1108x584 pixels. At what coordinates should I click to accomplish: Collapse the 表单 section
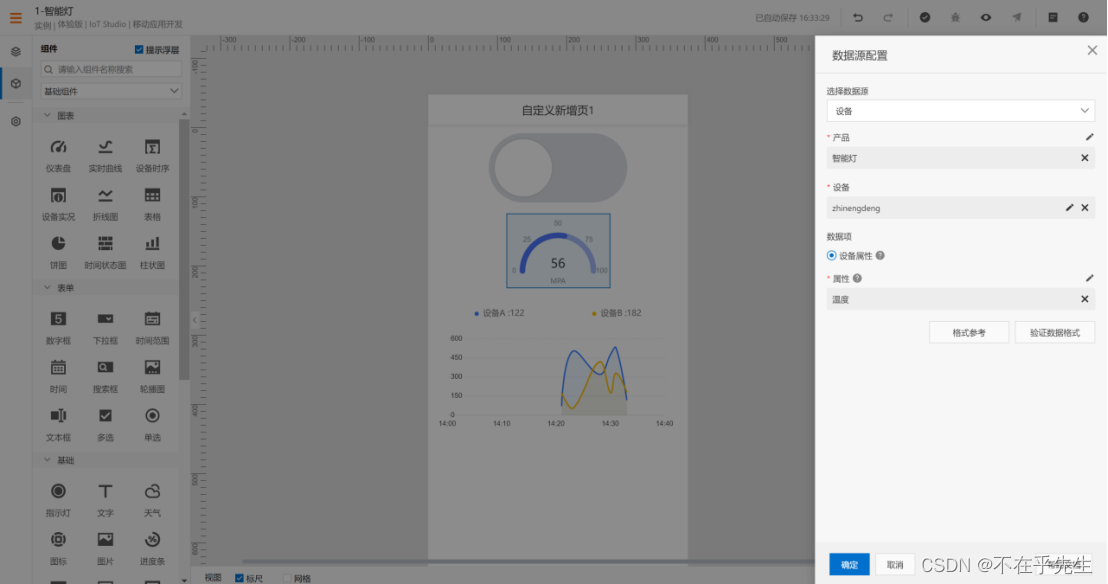pos(47,288)
